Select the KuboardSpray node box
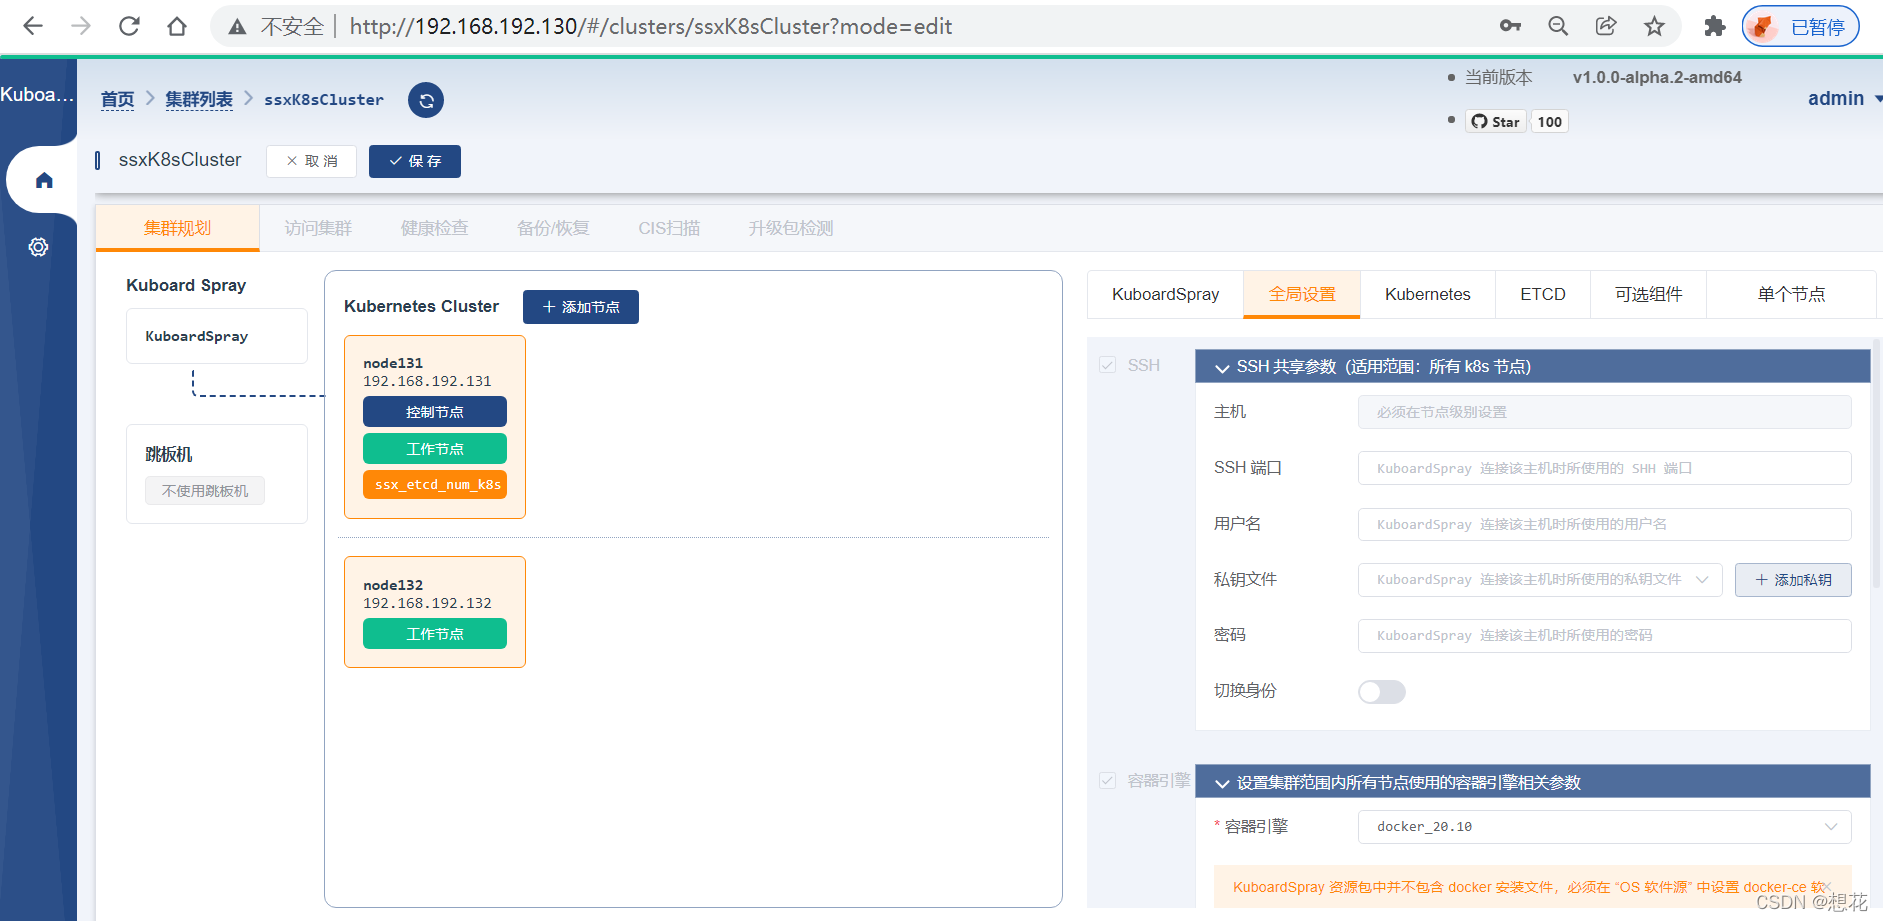This screenshot has height=921, width=1883. [x=217, y=336]
